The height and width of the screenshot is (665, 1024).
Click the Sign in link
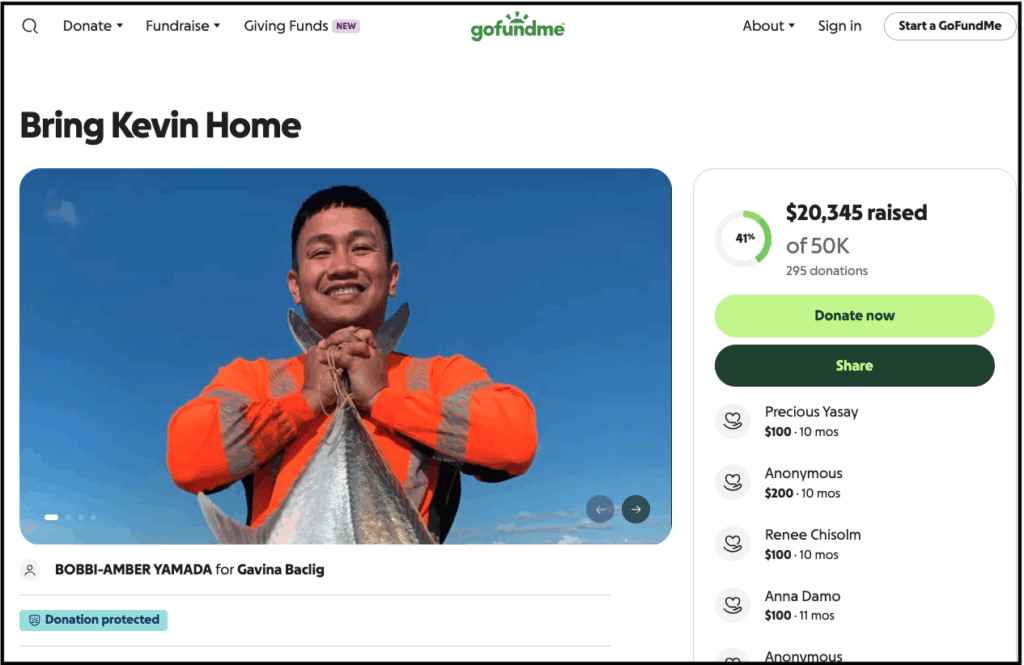839,26
